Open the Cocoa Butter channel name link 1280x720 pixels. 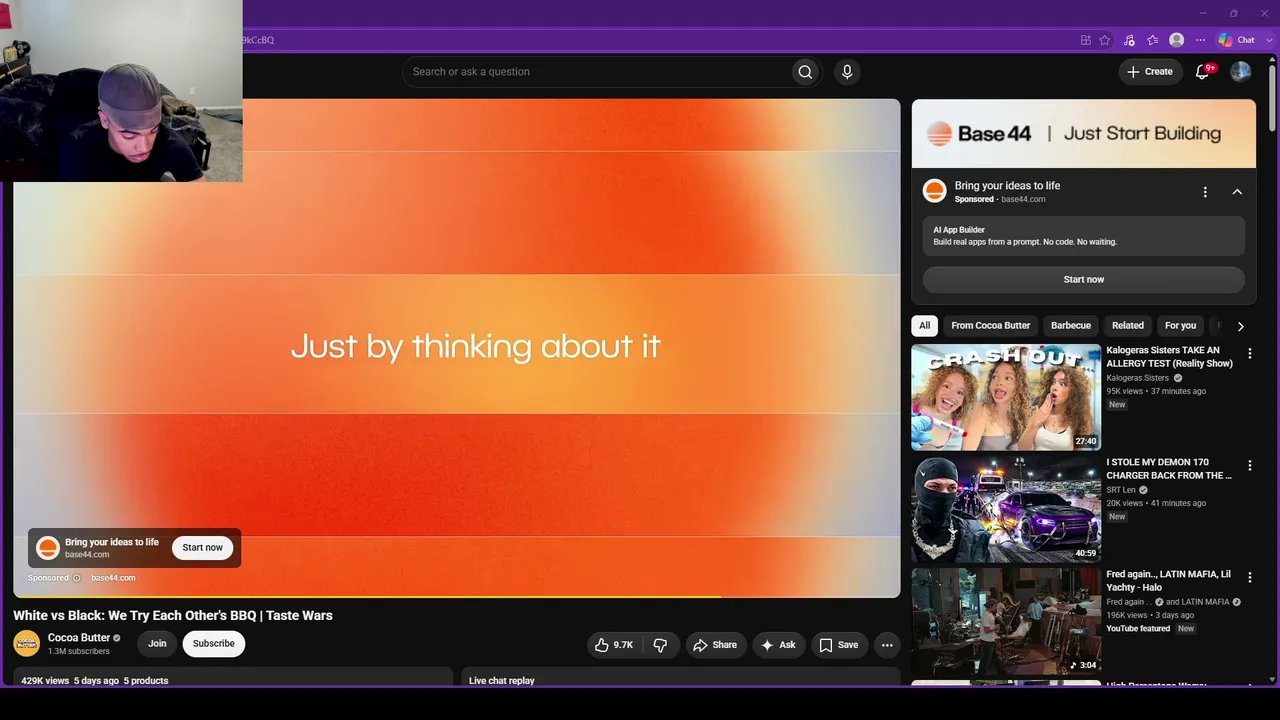pos(79,638)
